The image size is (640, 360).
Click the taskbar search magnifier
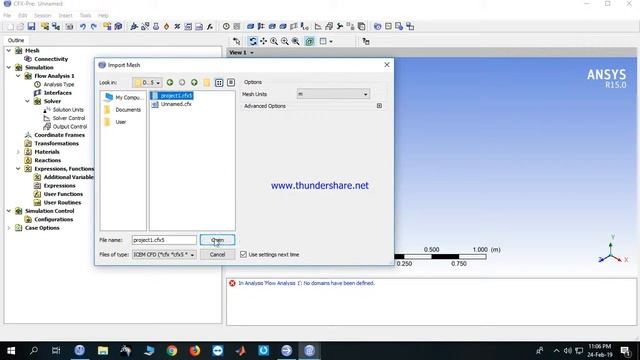[34, 351]
